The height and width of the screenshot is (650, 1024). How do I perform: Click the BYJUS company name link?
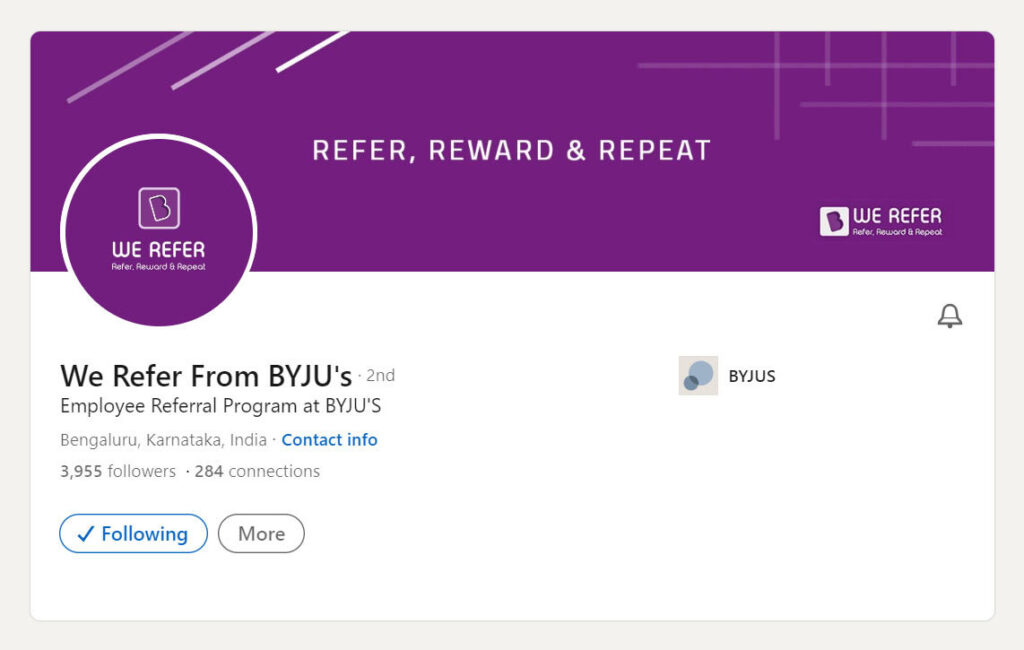tap(752, 376)
